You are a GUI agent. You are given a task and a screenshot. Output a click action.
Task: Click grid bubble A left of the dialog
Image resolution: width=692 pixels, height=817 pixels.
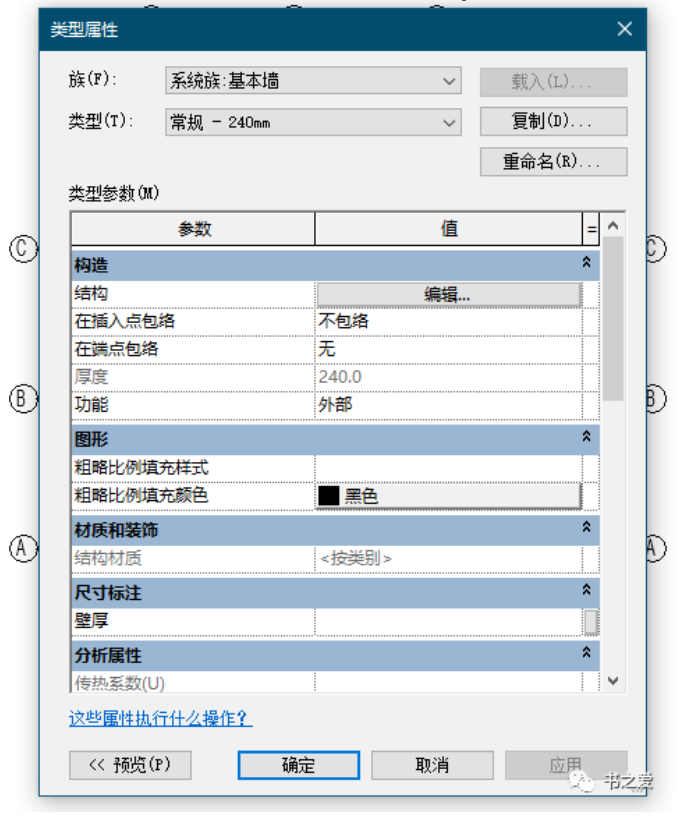pyautogui.click(x=23, y=549)
